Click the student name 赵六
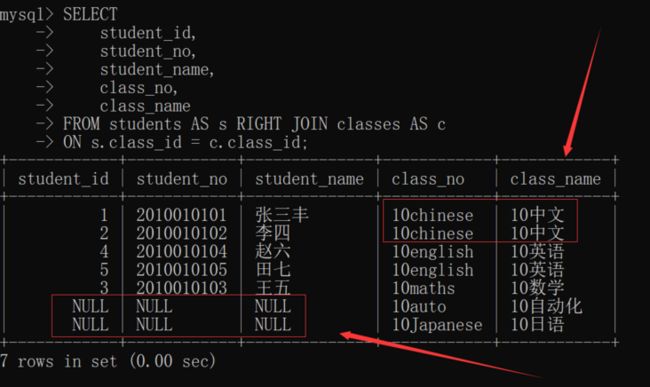The width and height of the screenshot is (650, 387). click(273, 252)
